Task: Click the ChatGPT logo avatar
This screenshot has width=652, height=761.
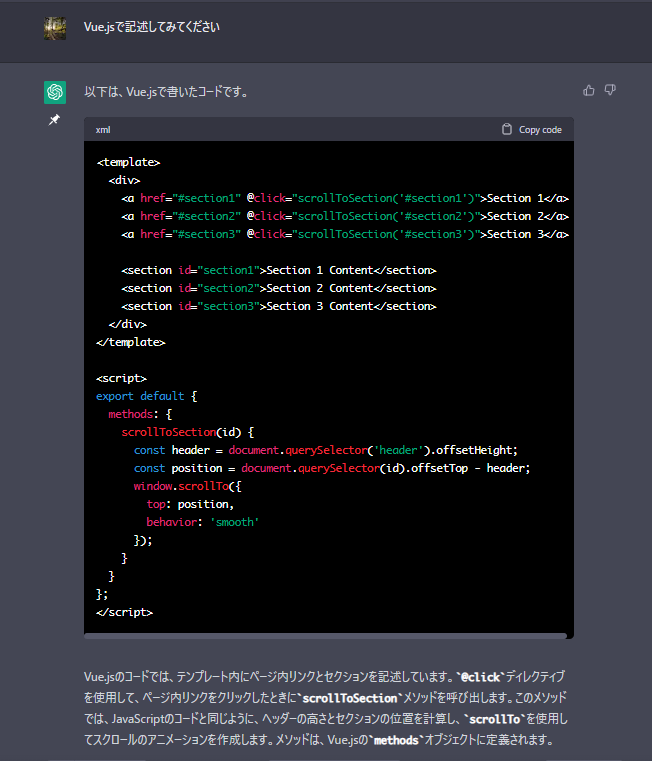Action: (x=55, y=92)
